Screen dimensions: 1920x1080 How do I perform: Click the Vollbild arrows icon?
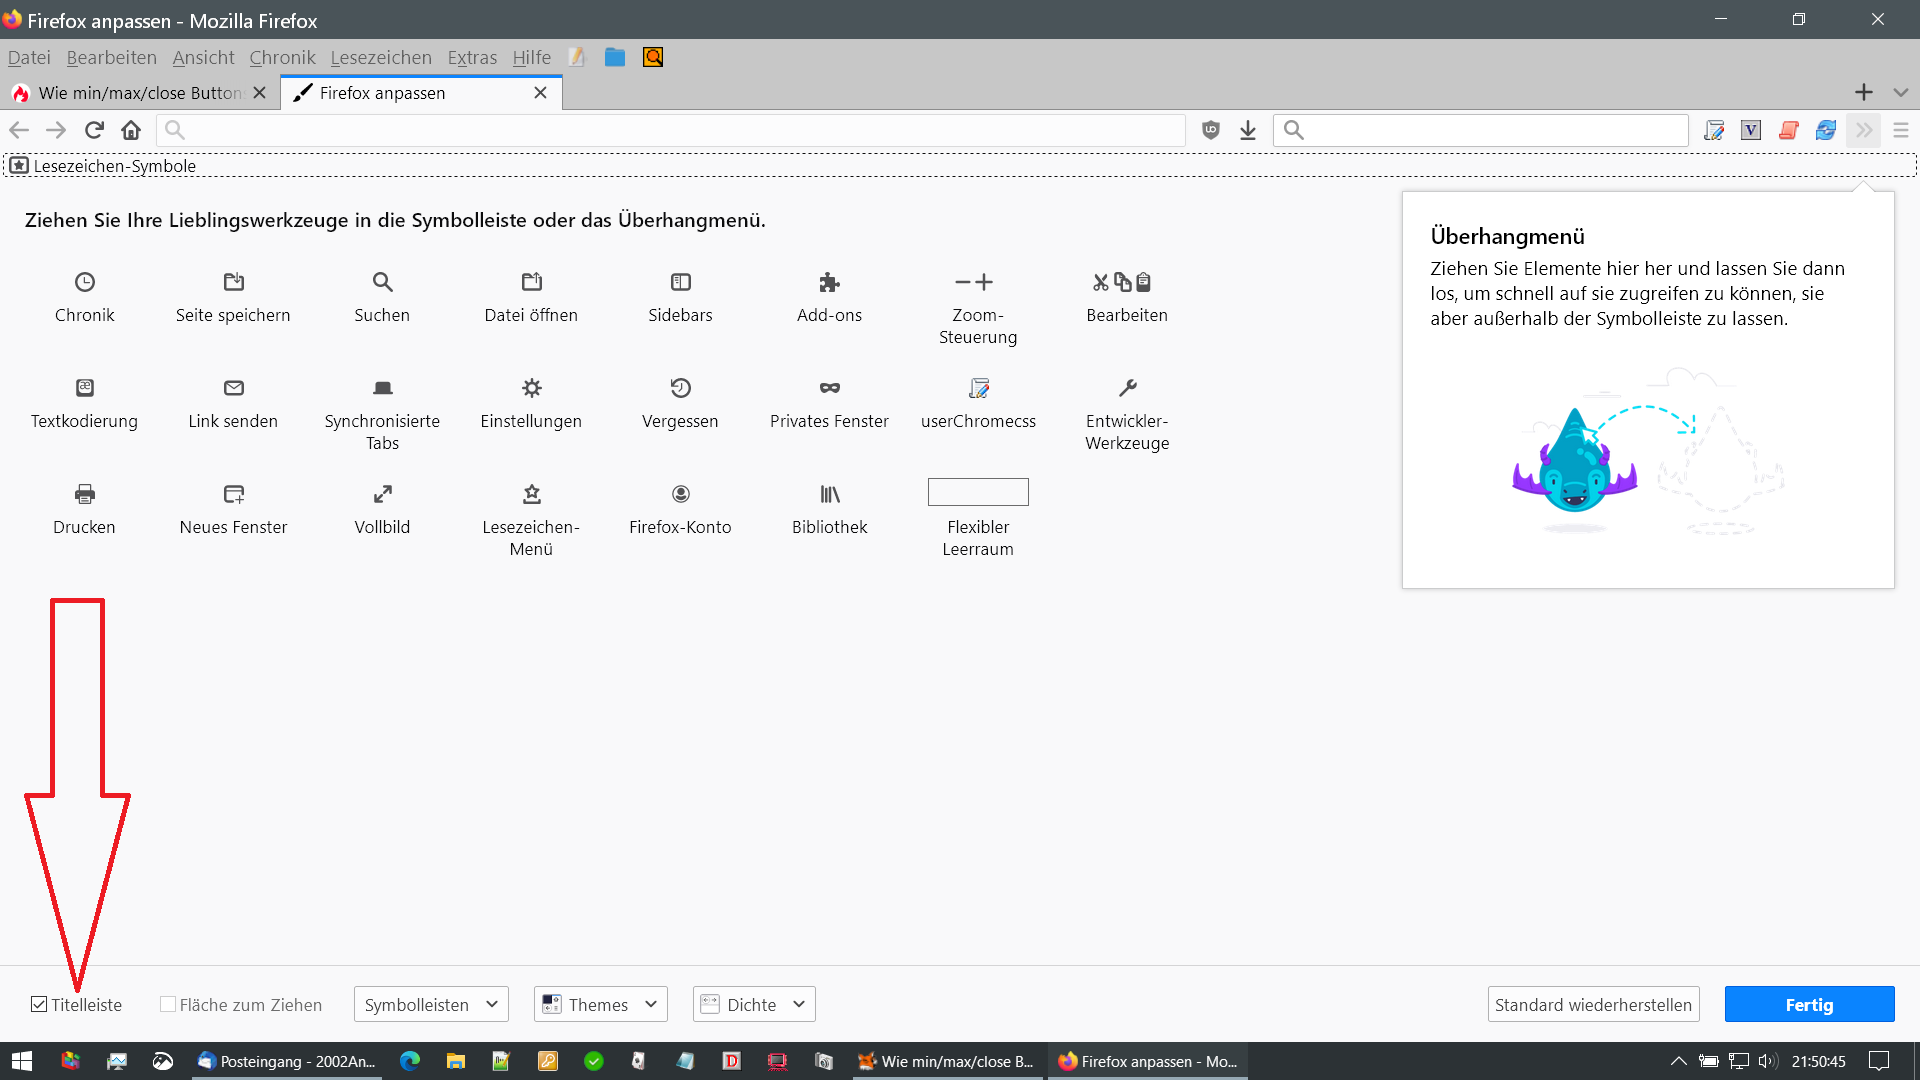382,494
